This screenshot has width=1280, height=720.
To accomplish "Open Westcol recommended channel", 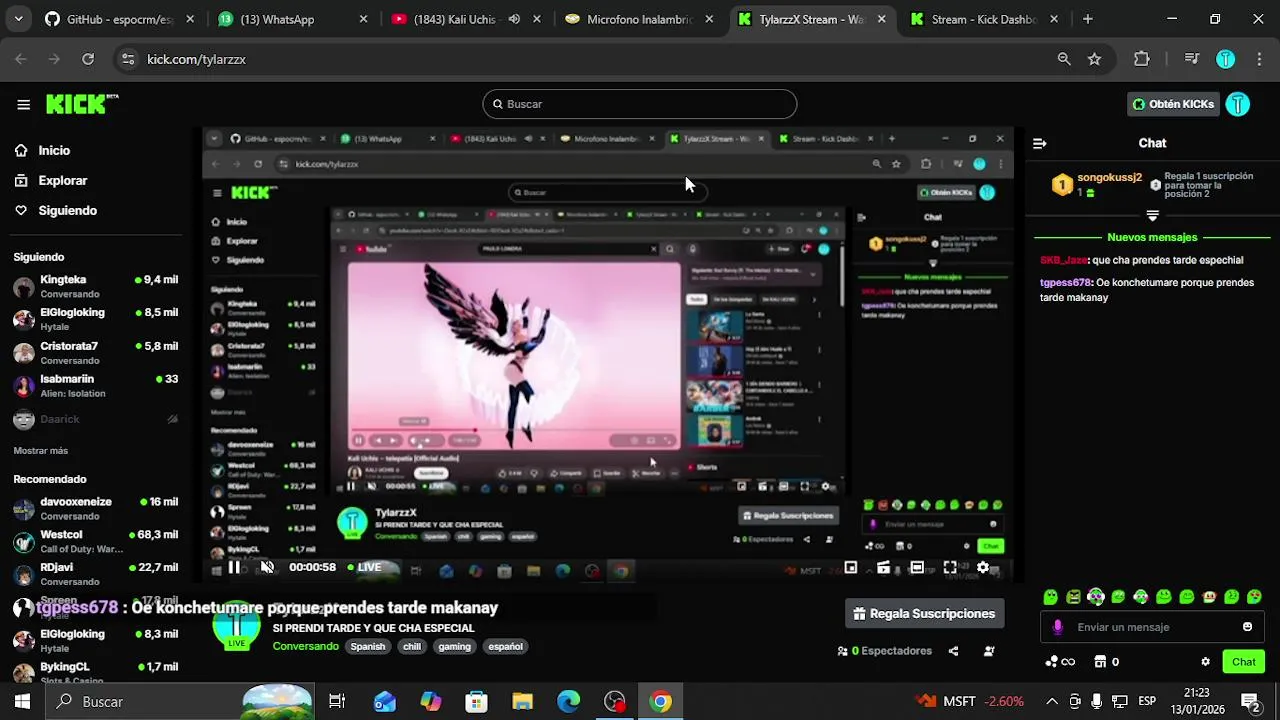I will point(96,541).
